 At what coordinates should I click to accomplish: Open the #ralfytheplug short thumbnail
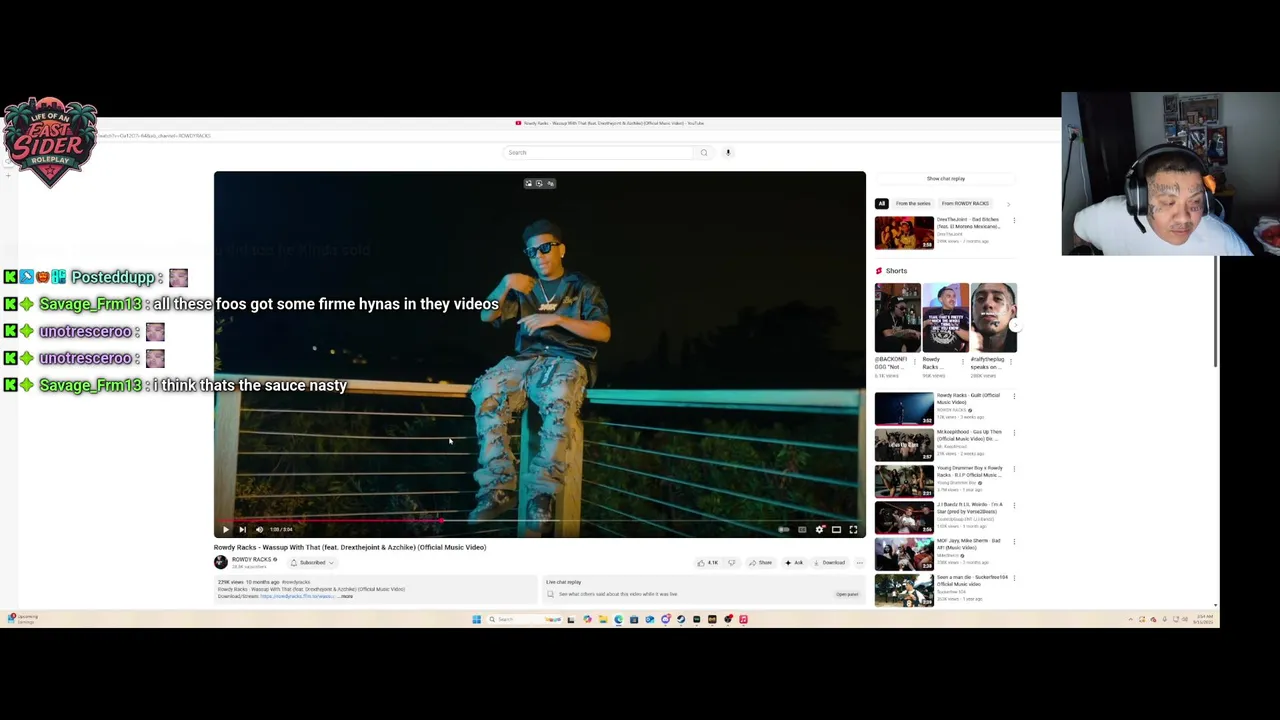coord(993,318)
